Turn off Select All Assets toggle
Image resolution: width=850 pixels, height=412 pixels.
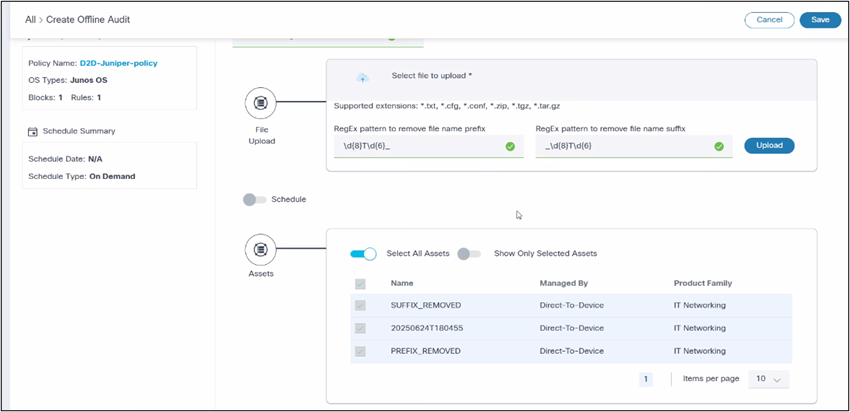[x=363, y=254]
